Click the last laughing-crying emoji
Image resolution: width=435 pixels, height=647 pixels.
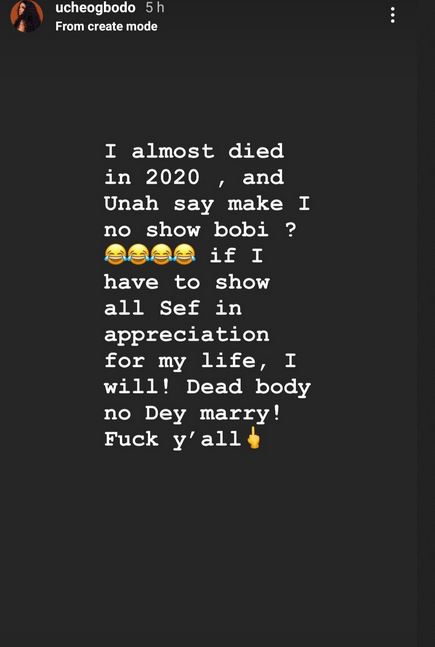[x=184, y=254]
